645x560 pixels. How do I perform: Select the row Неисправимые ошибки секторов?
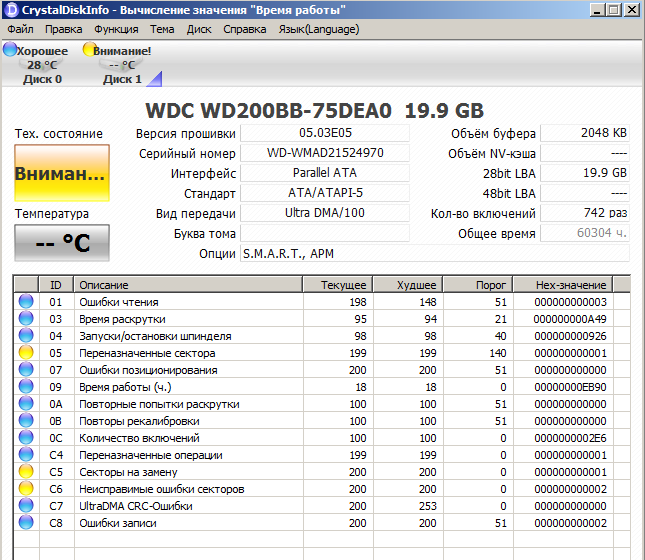tap(322, 488)
